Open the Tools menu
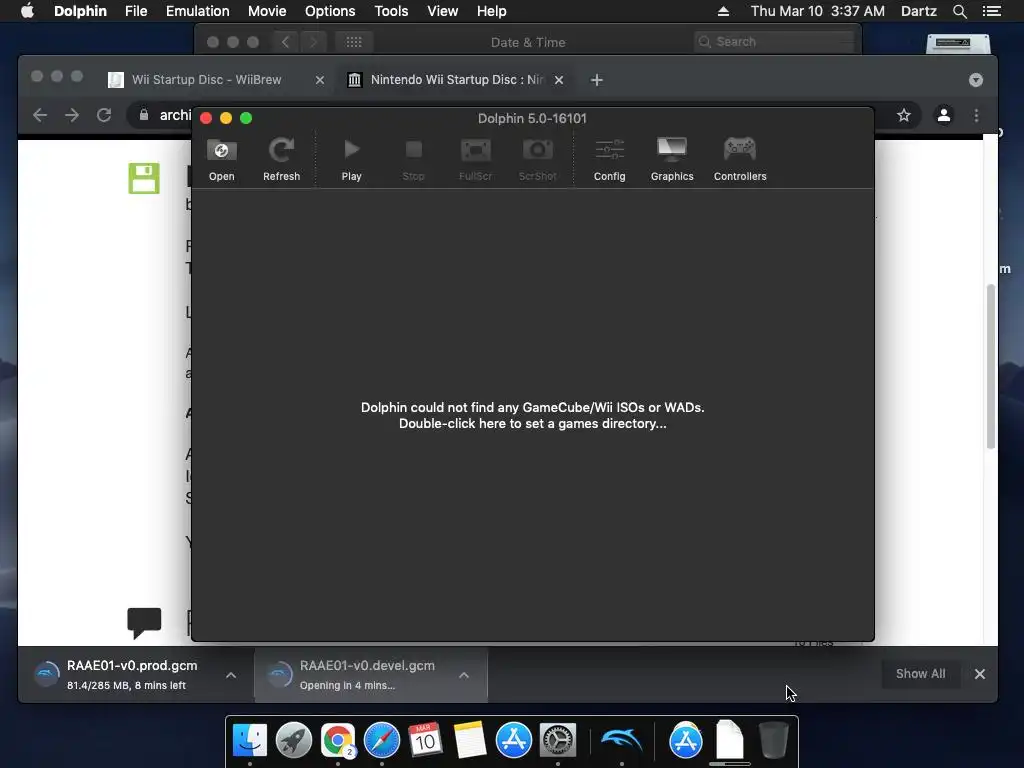1024x768 pixels. pyautogui.click(x=391, y=11)
